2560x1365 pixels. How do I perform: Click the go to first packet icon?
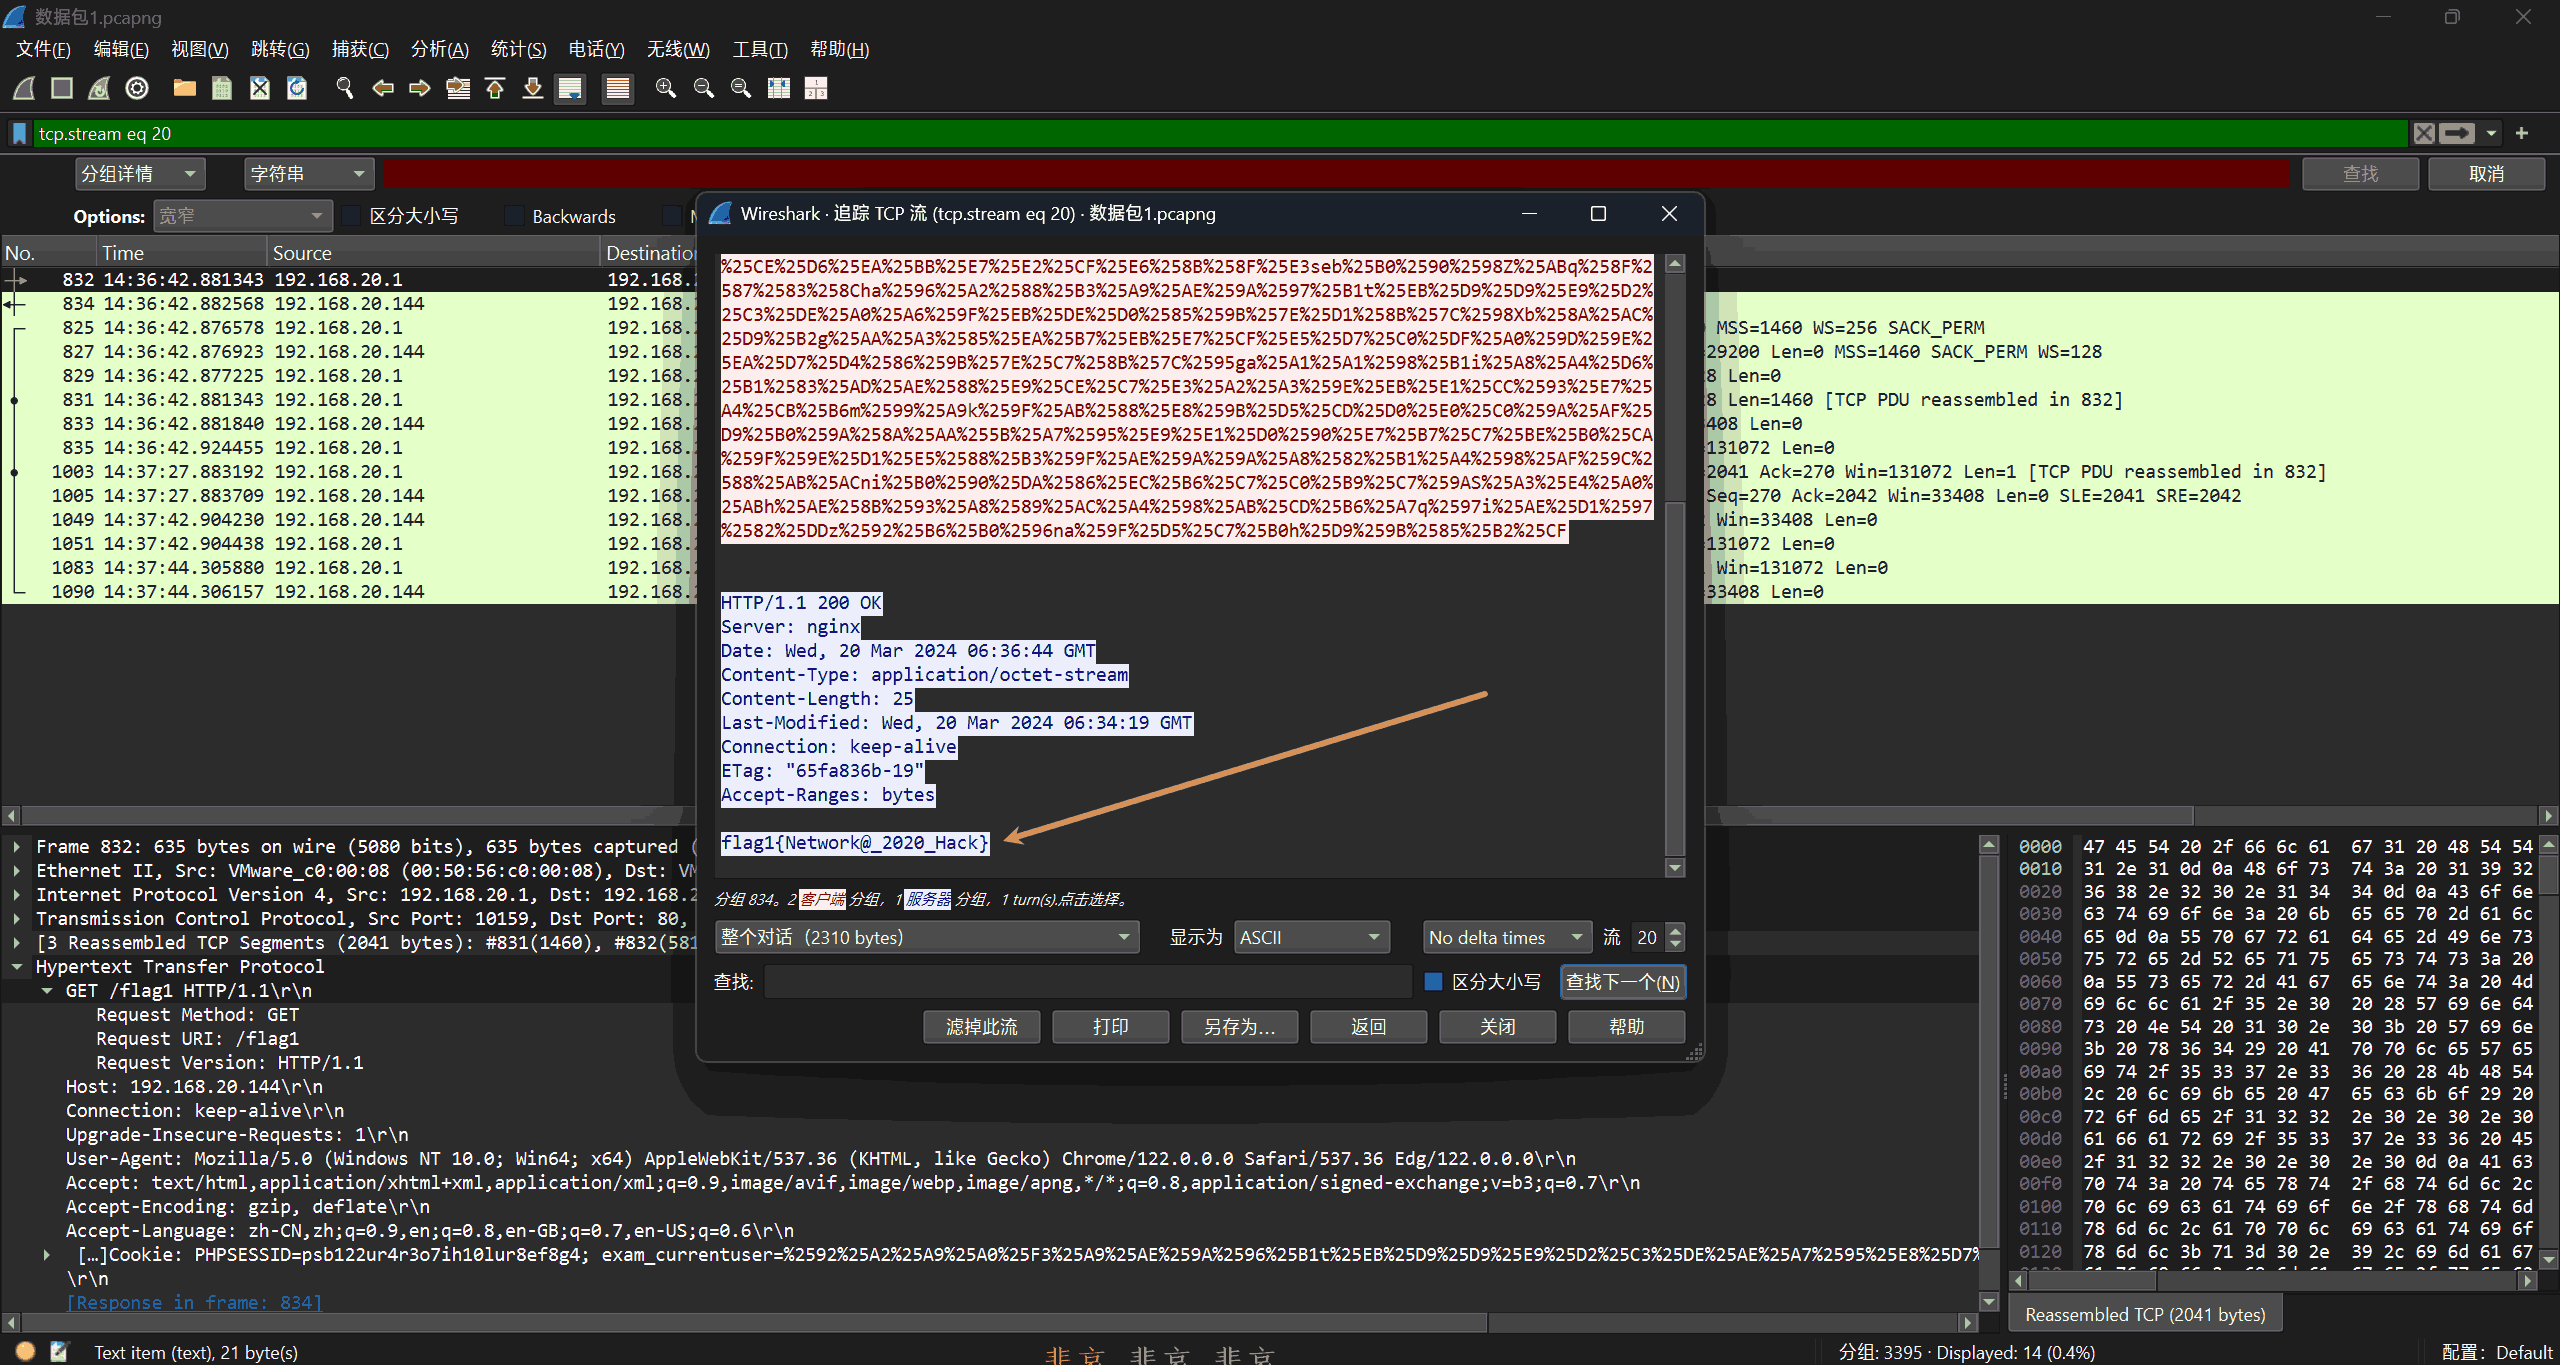tap(495, 88)
